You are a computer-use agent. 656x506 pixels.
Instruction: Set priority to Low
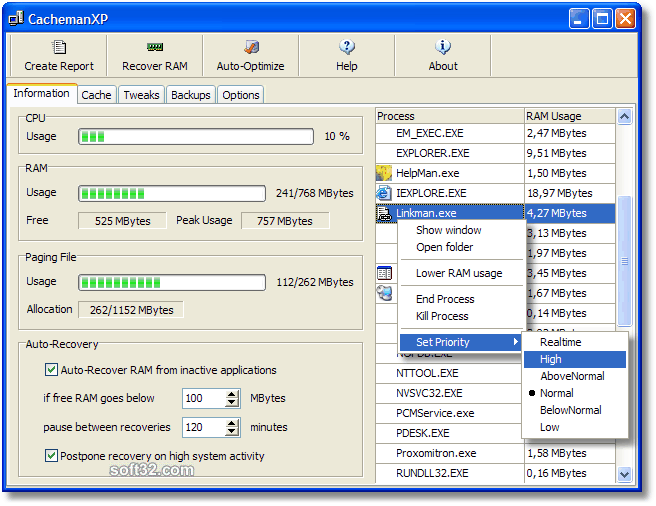click(x=575, y=427)
